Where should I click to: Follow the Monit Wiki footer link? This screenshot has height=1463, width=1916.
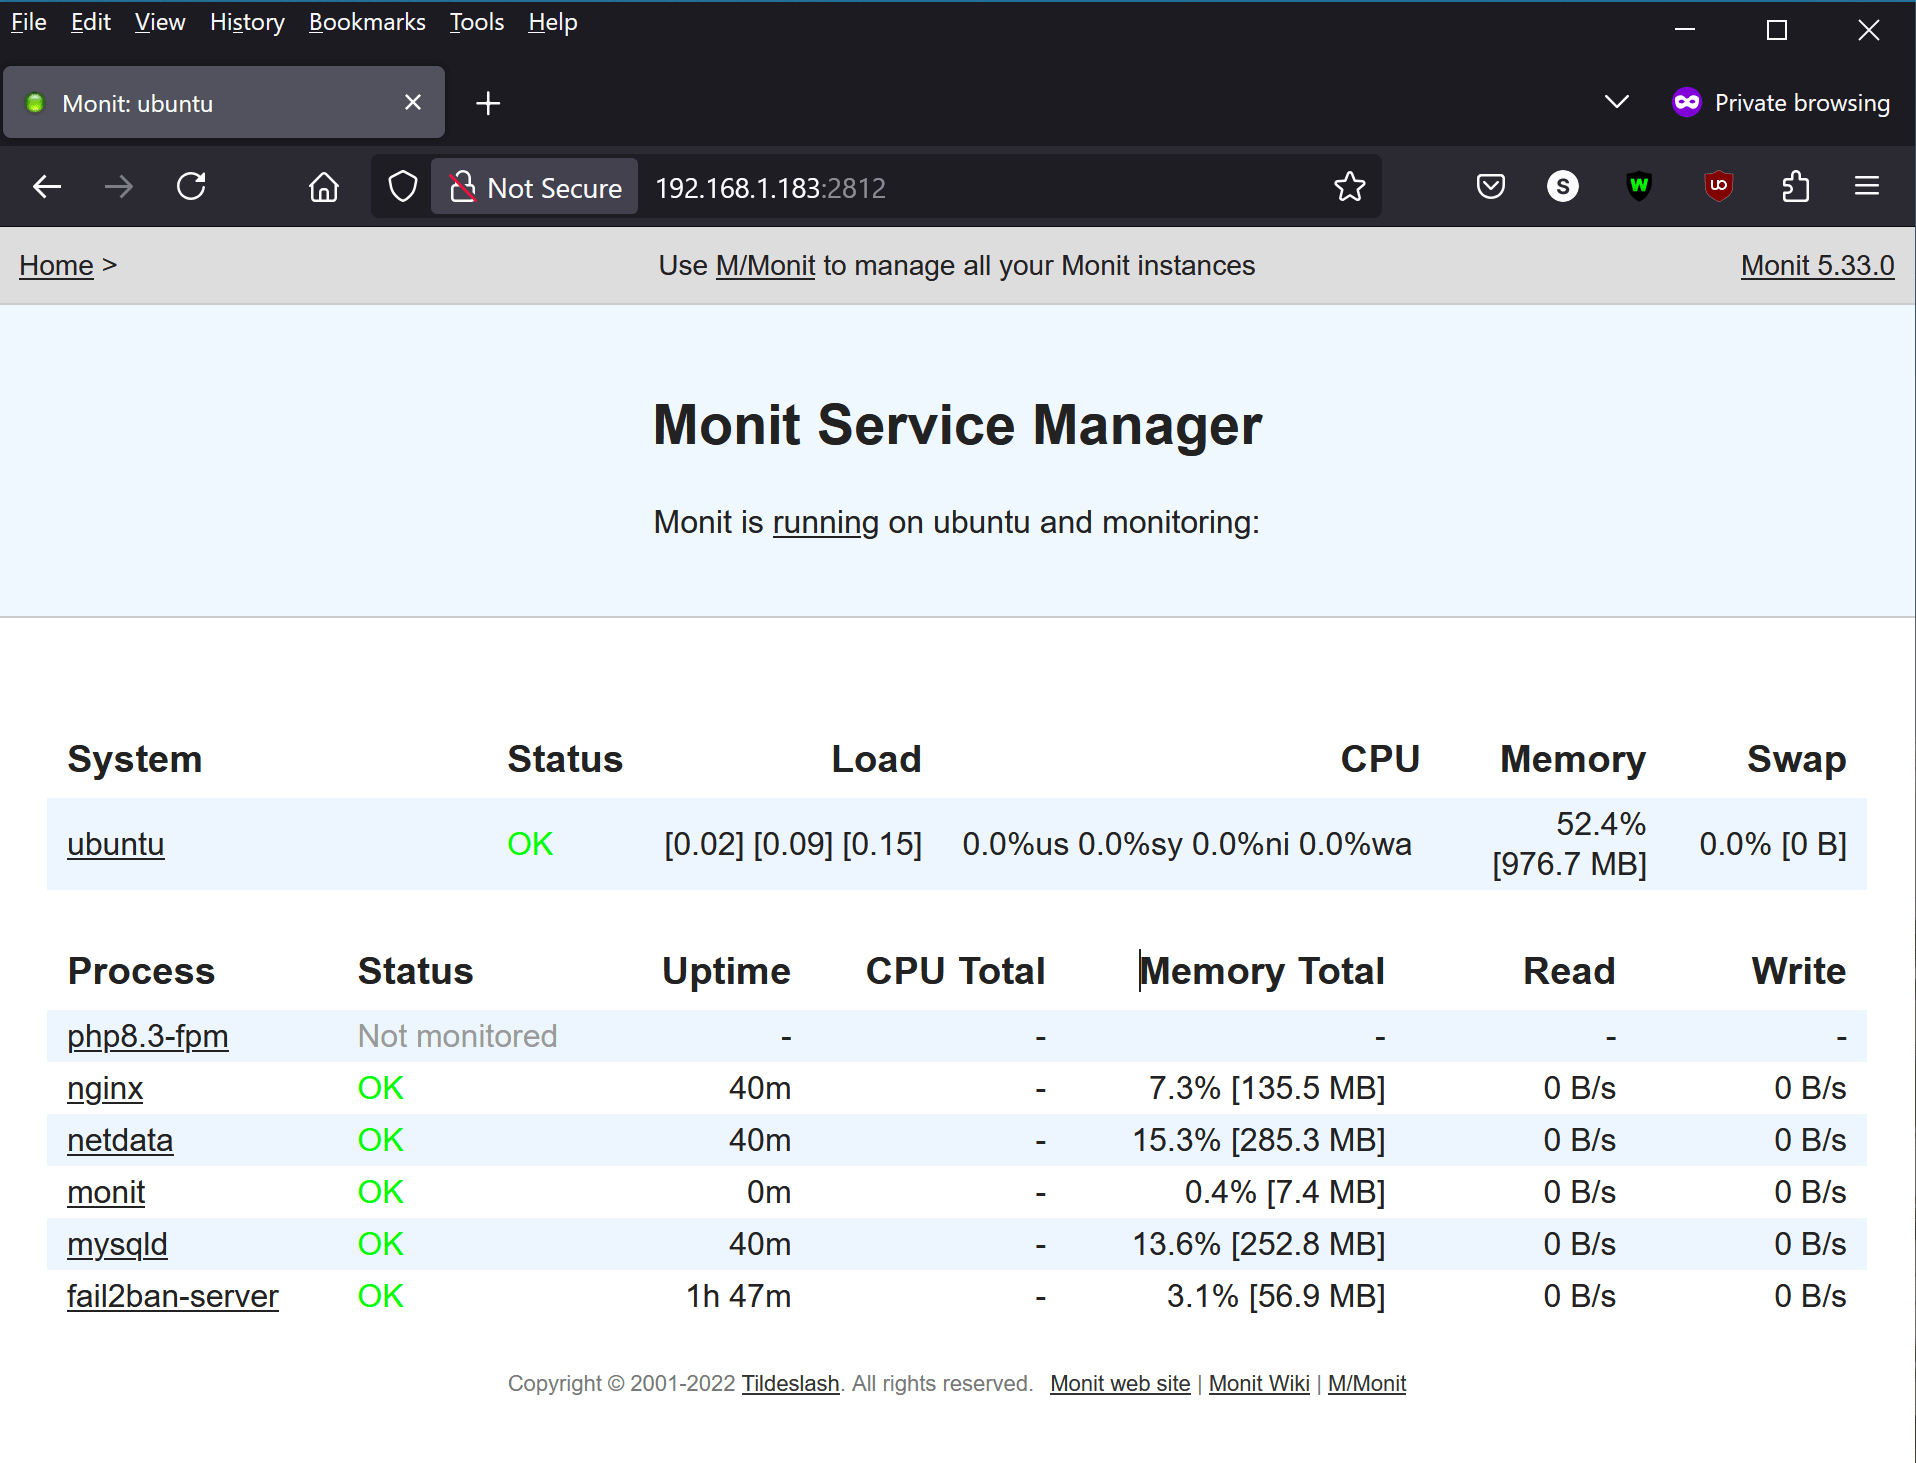(x=1259, y=1384)
